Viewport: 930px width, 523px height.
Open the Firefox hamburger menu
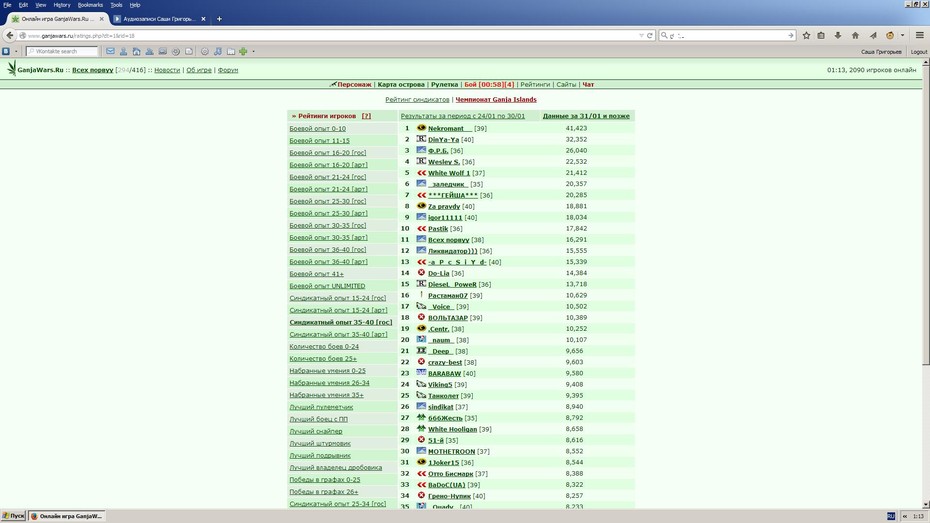[x=919, y=36]
